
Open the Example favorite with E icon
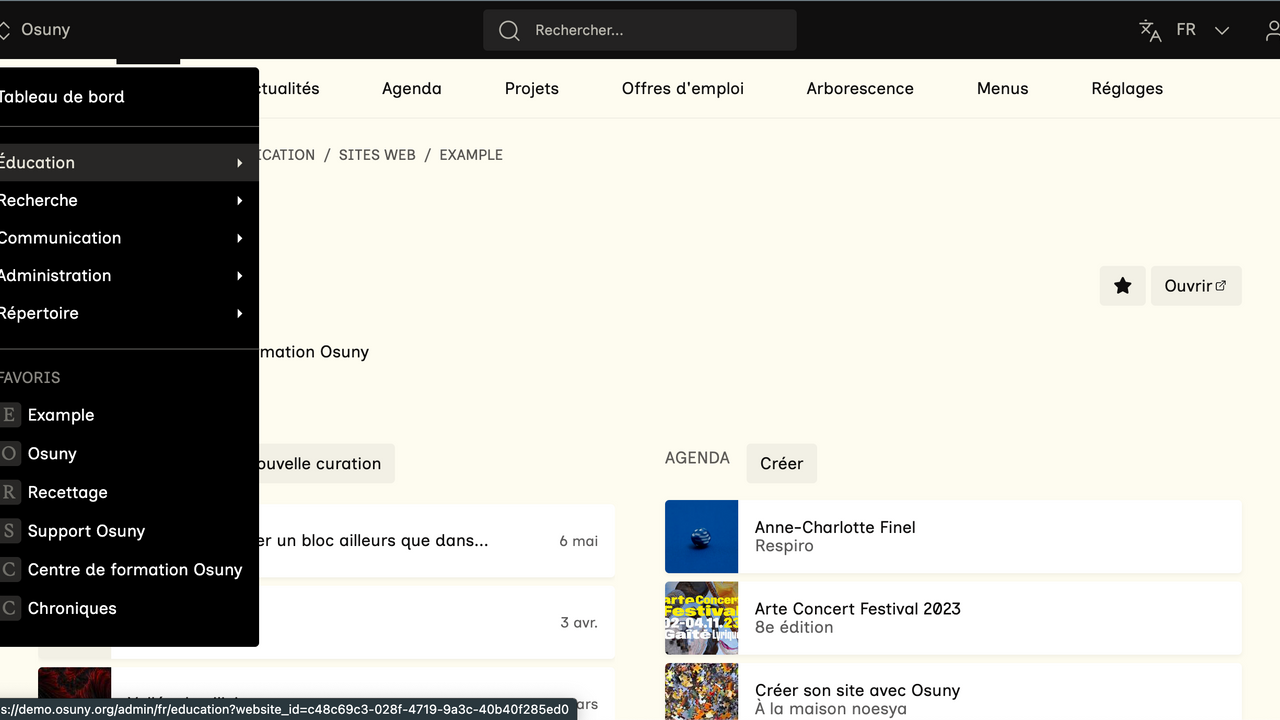pos(10,415)
